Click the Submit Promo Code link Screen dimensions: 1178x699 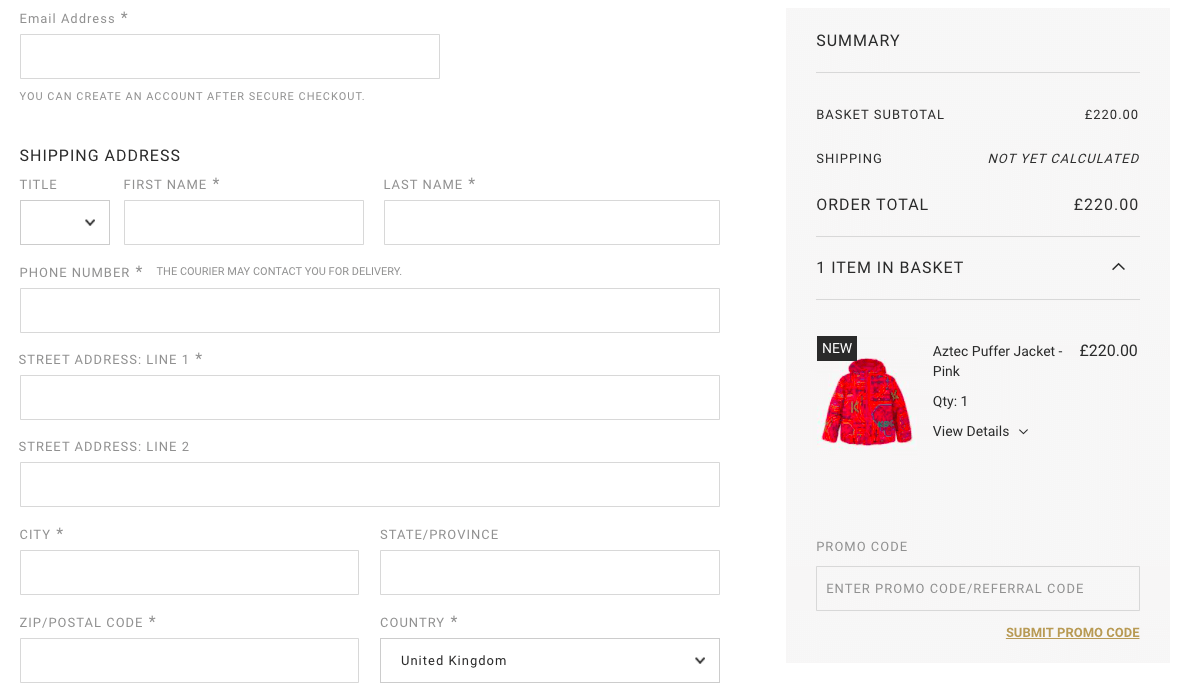click(x=1072, y=632)
